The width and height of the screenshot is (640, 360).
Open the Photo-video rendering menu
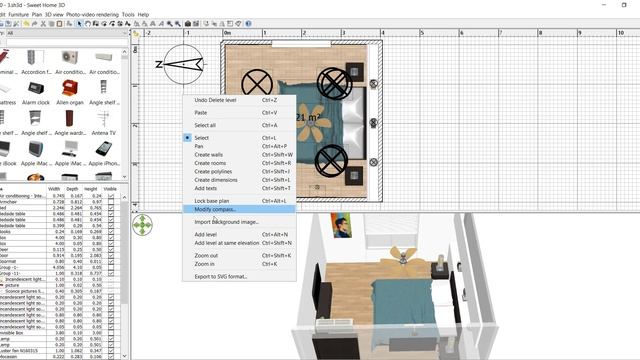point(92,14)
